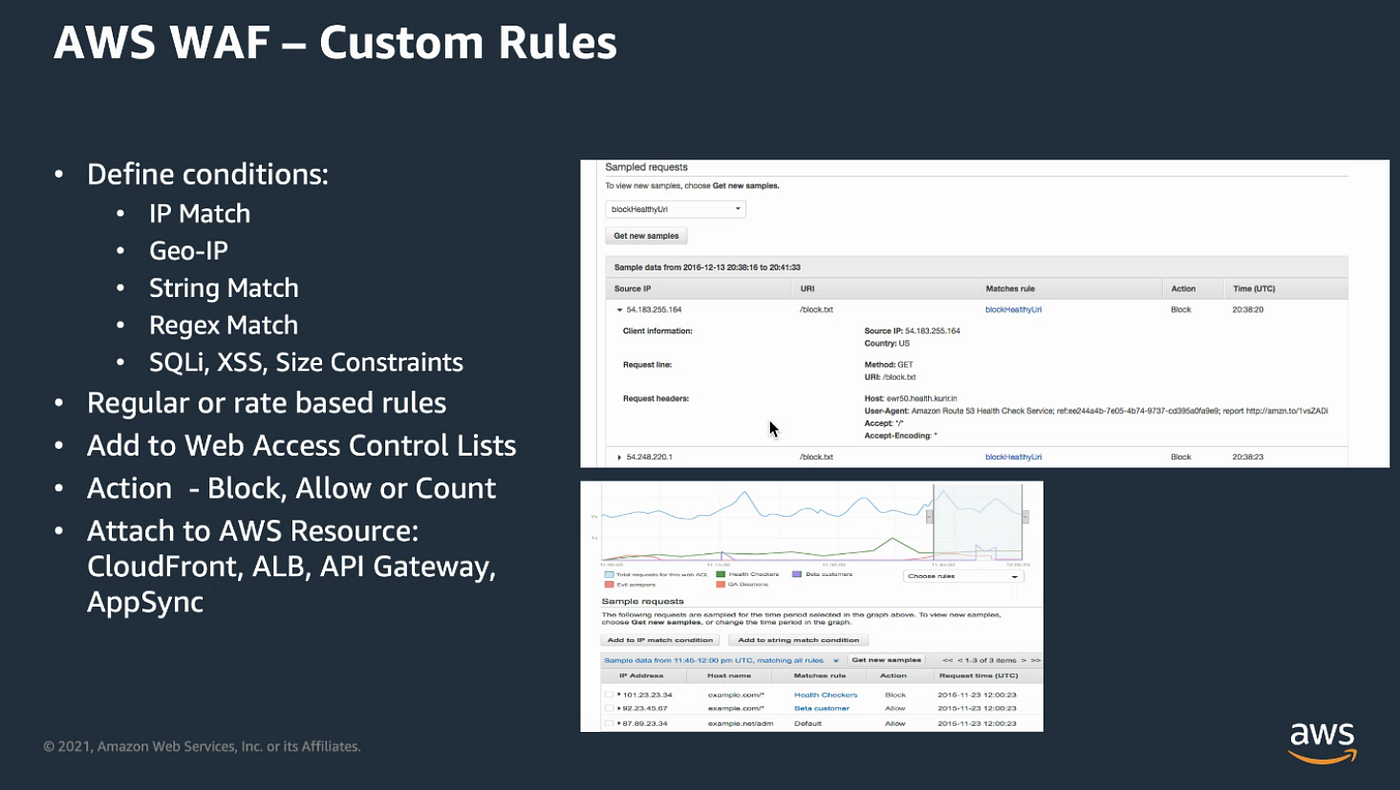Image resolution: width=1400 pixels, height=790 pixels.
Task: Click the AWS WAF – Custom Rules title
Action: (334, 42)
